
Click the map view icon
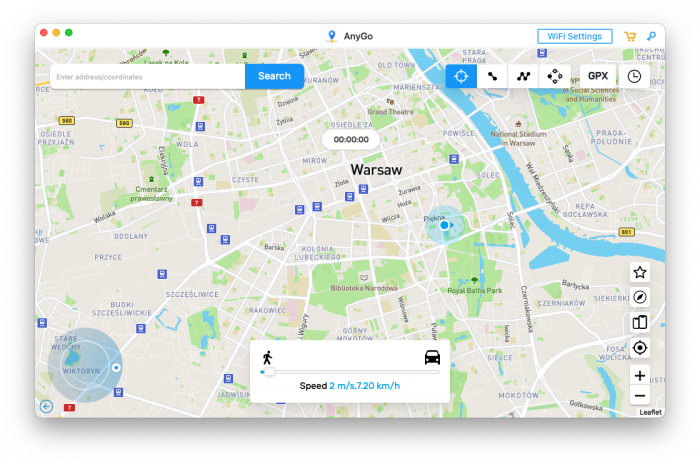[640, 322]
